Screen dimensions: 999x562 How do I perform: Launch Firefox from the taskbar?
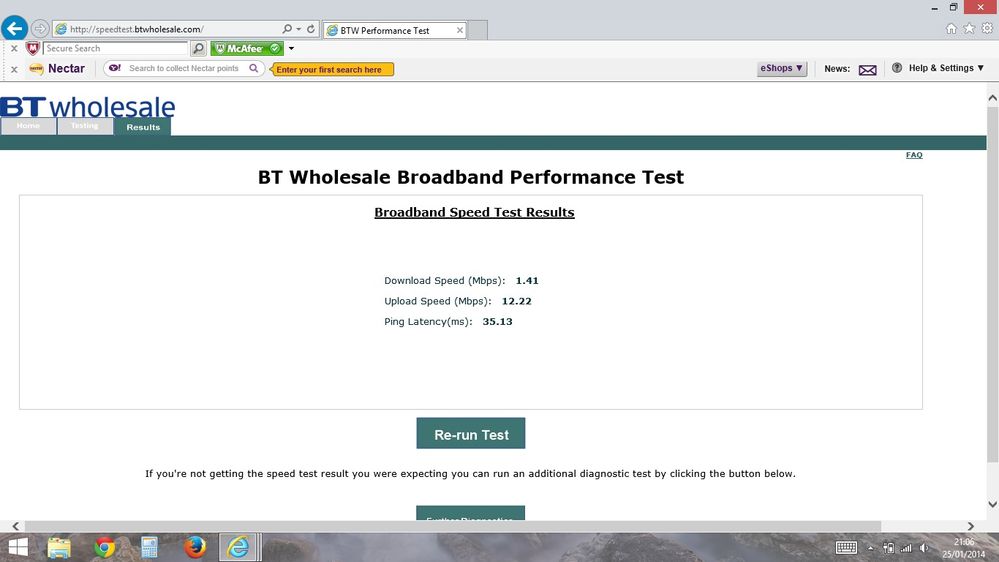(195, 547)
